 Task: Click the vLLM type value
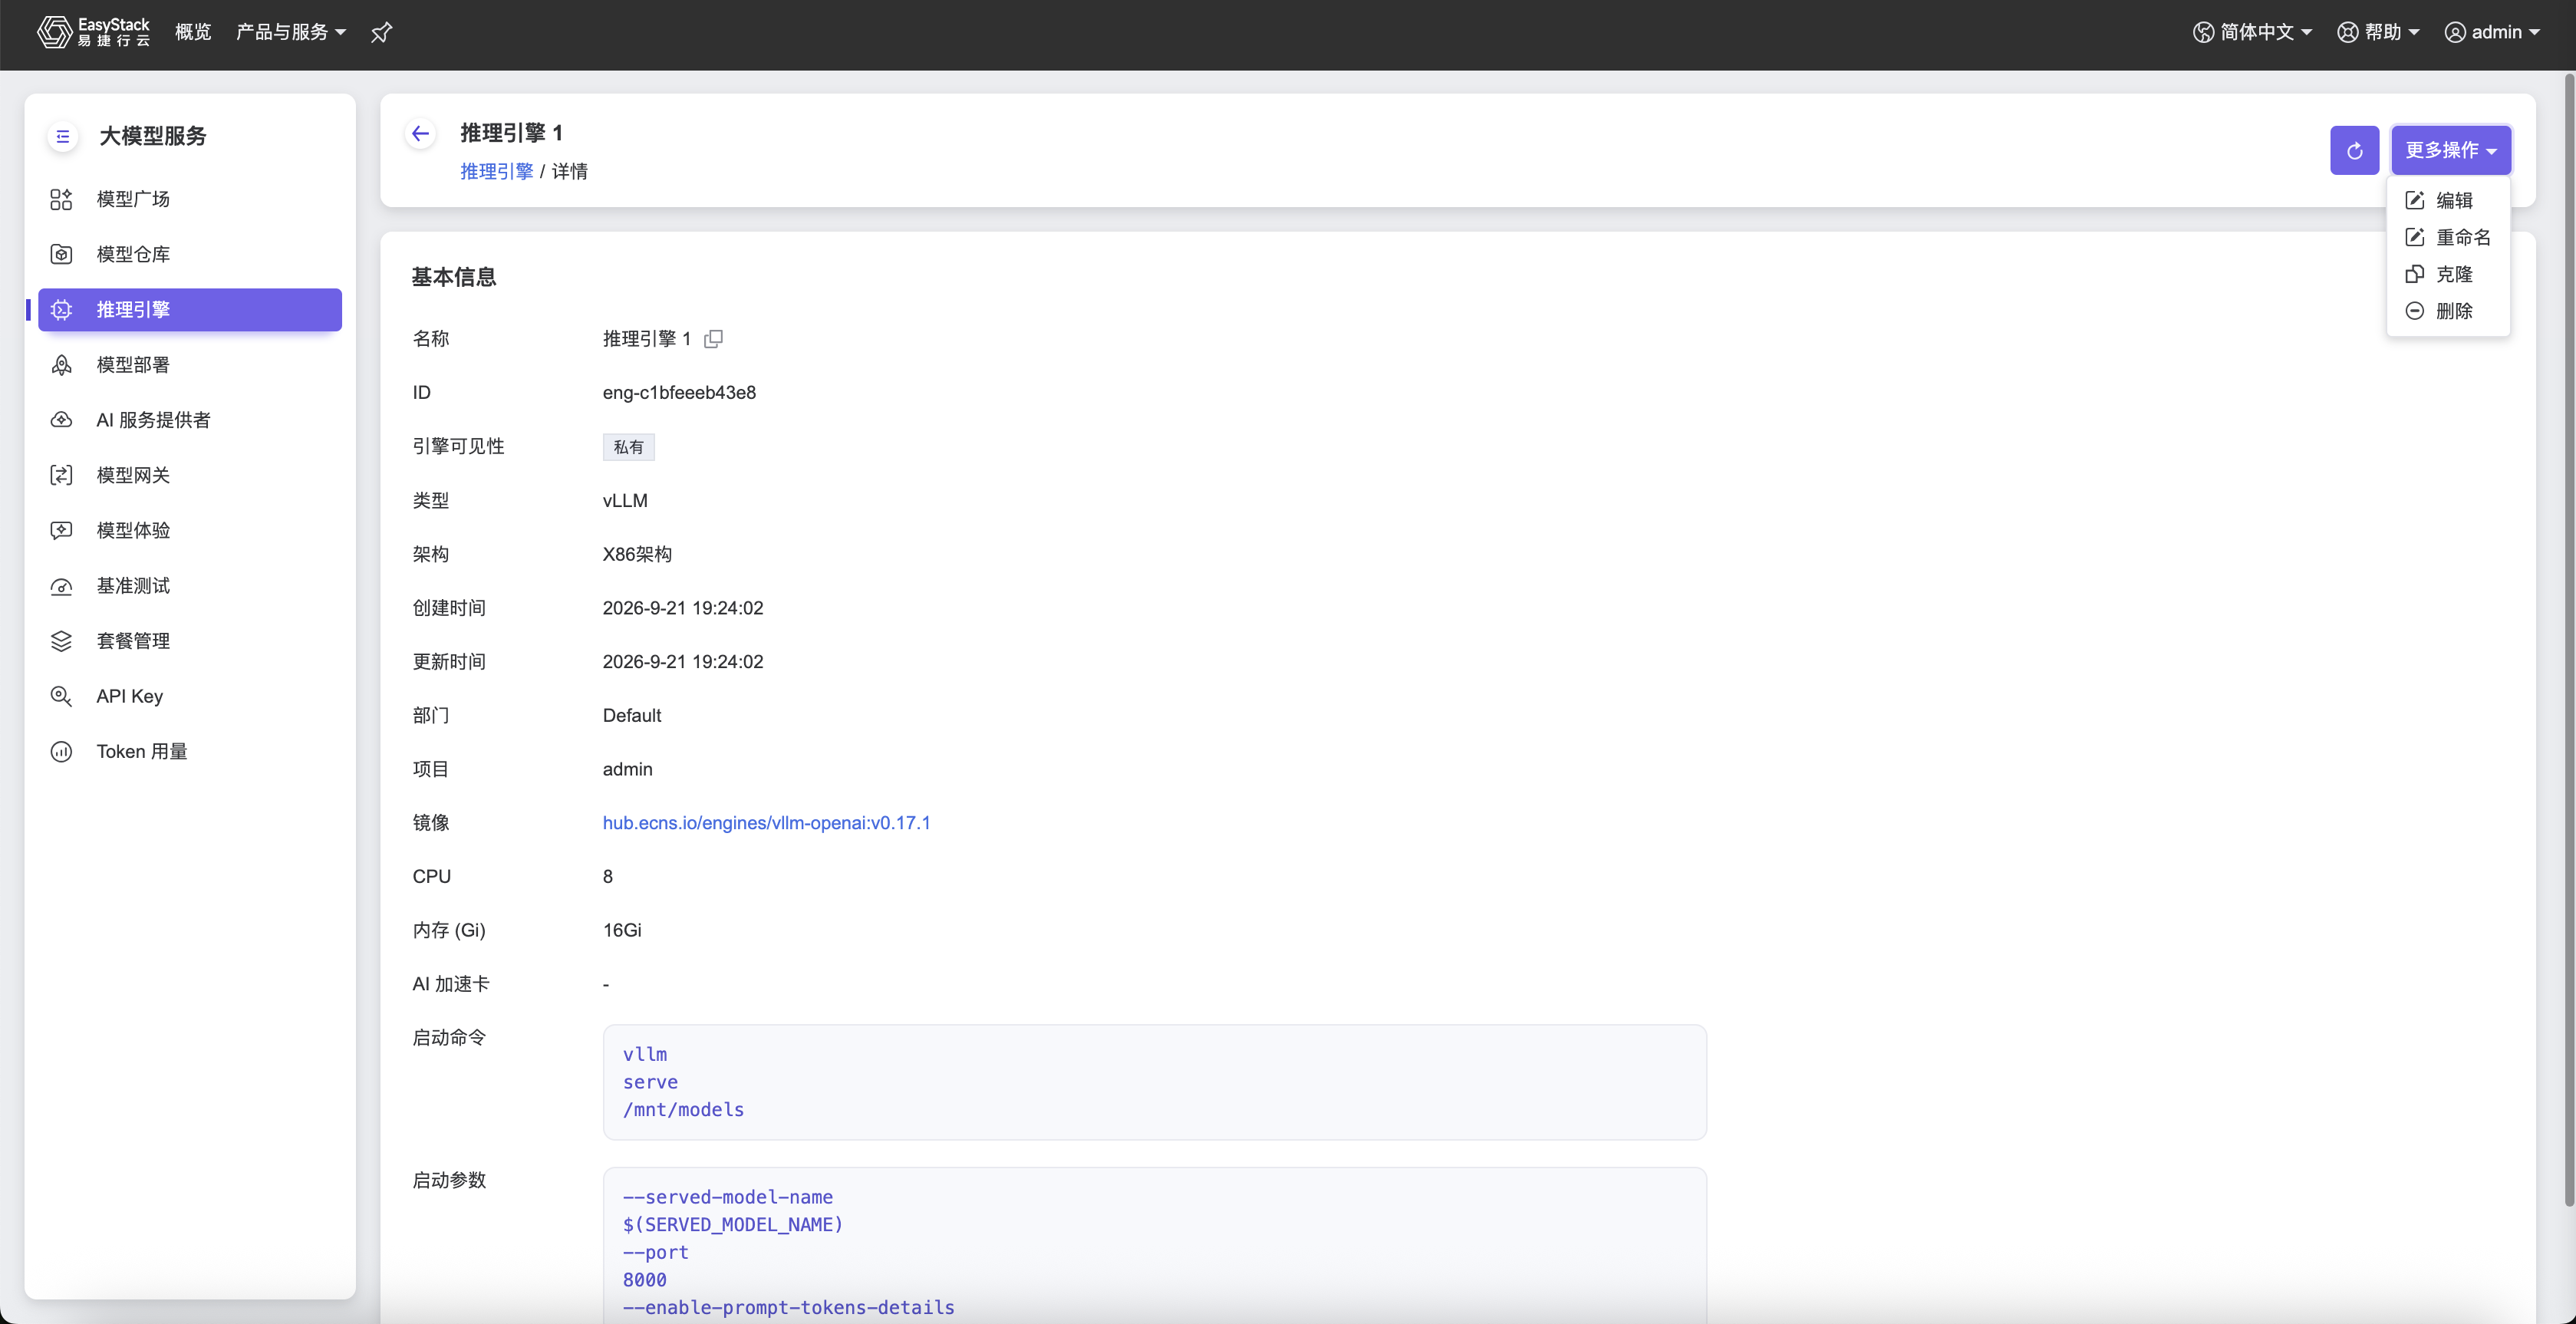(625, 501)
